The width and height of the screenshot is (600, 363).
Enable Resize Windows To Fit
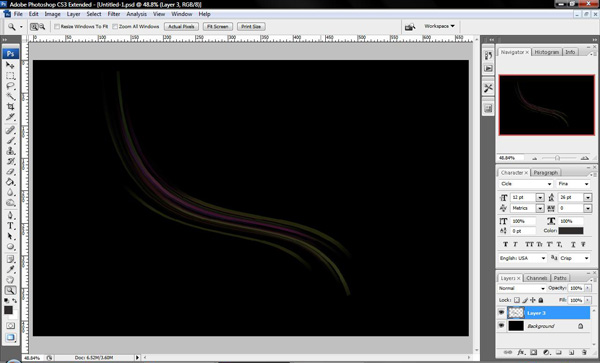point(57,26)
